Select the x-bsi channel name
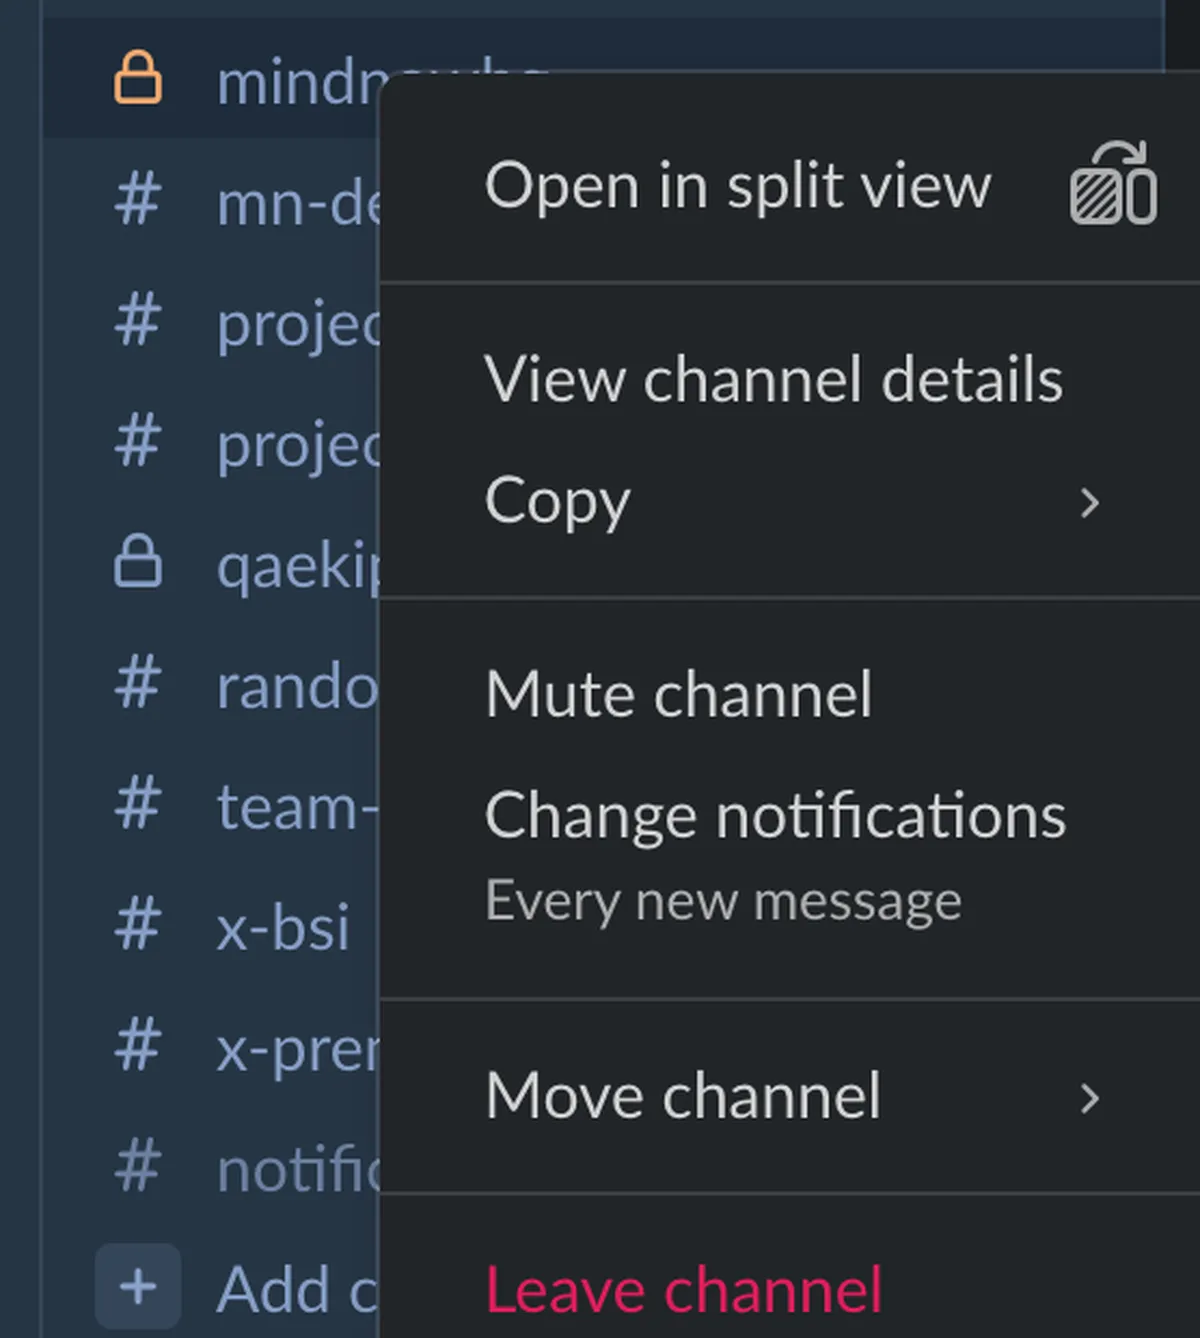This screenshot has width=1200, height=1338. tap(283, 925)
